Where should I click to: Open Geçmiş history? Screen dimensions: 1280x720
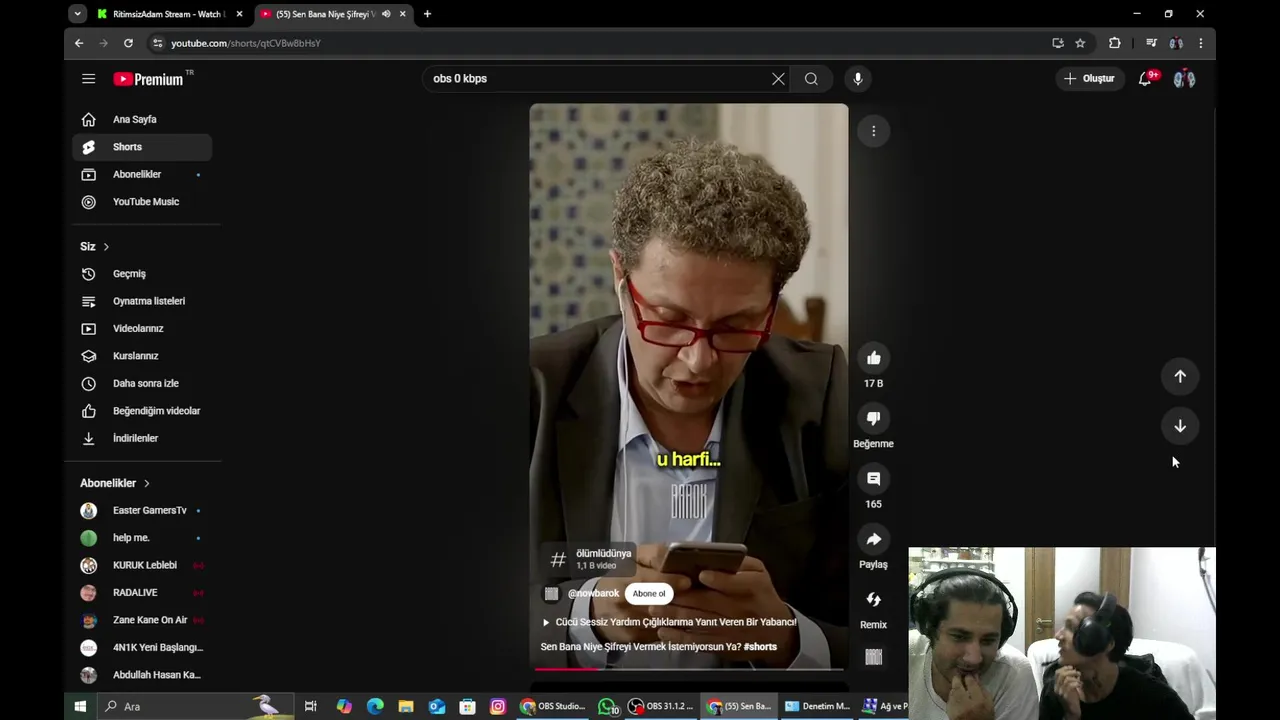(x=142, y=274)
